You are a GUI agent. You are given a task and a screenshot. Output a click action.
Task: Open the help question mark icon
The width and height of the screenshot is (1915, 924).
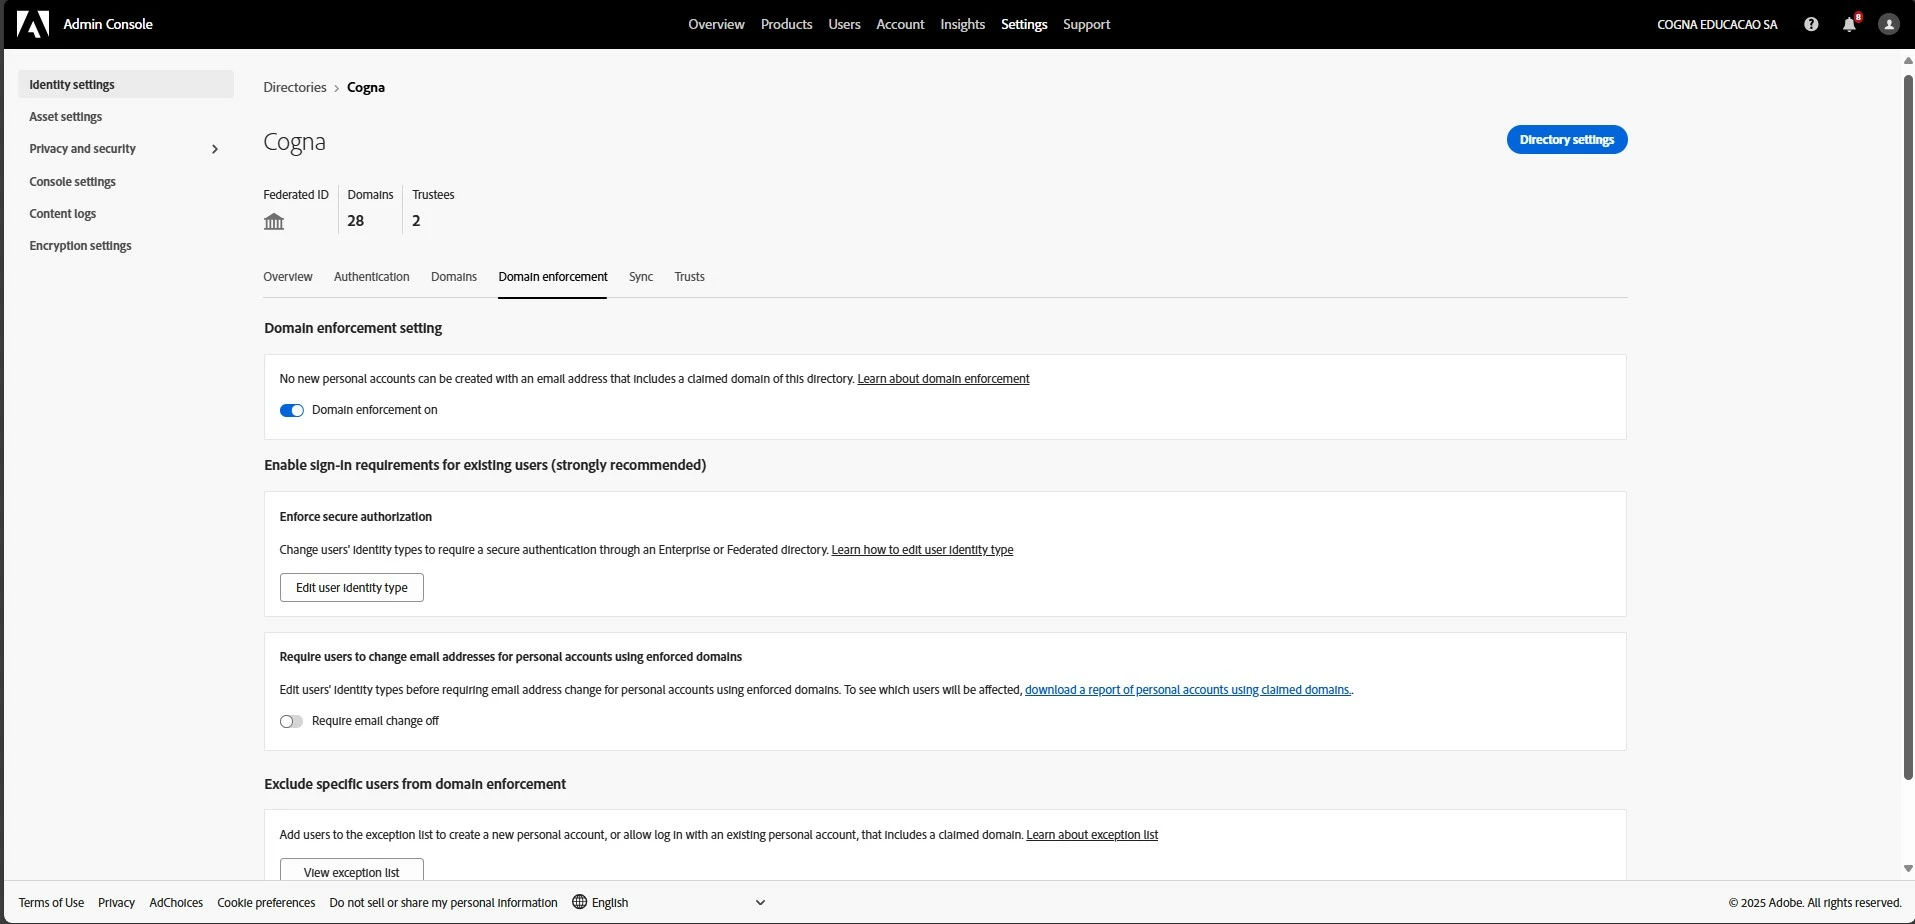click(1811, 24)
